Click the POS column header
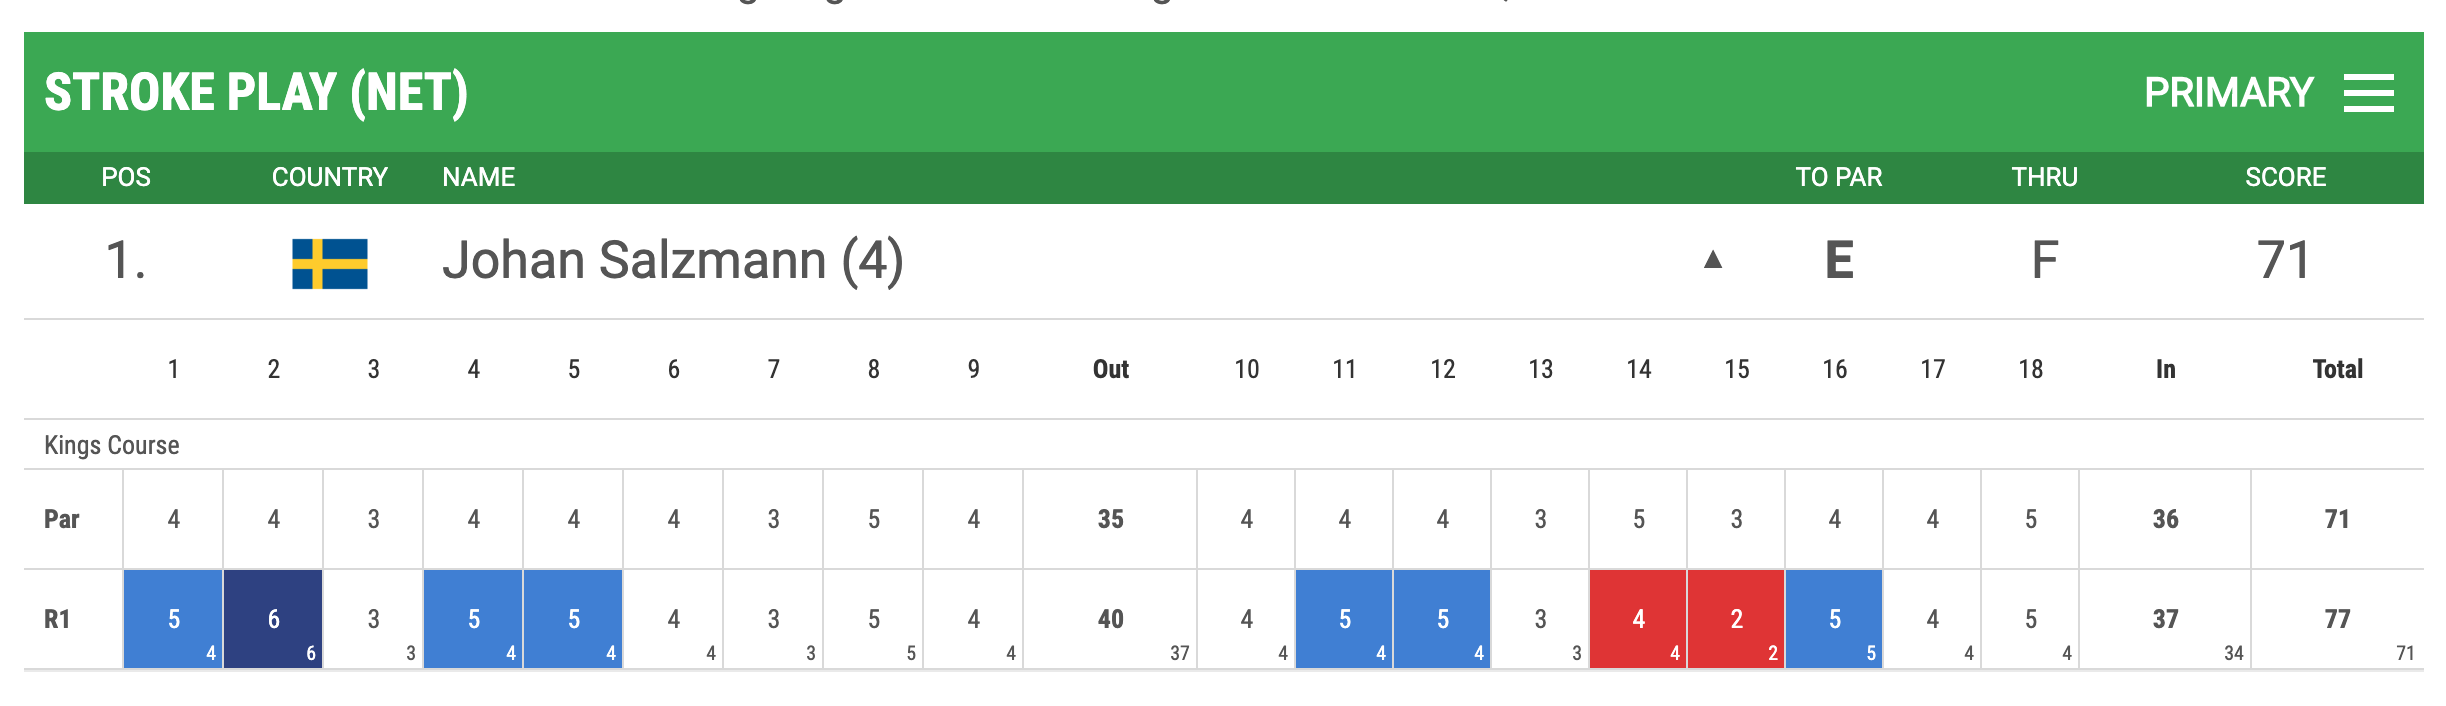Image resolution: width=2446 pixels, height=706 pixels. tap(126, 177)
